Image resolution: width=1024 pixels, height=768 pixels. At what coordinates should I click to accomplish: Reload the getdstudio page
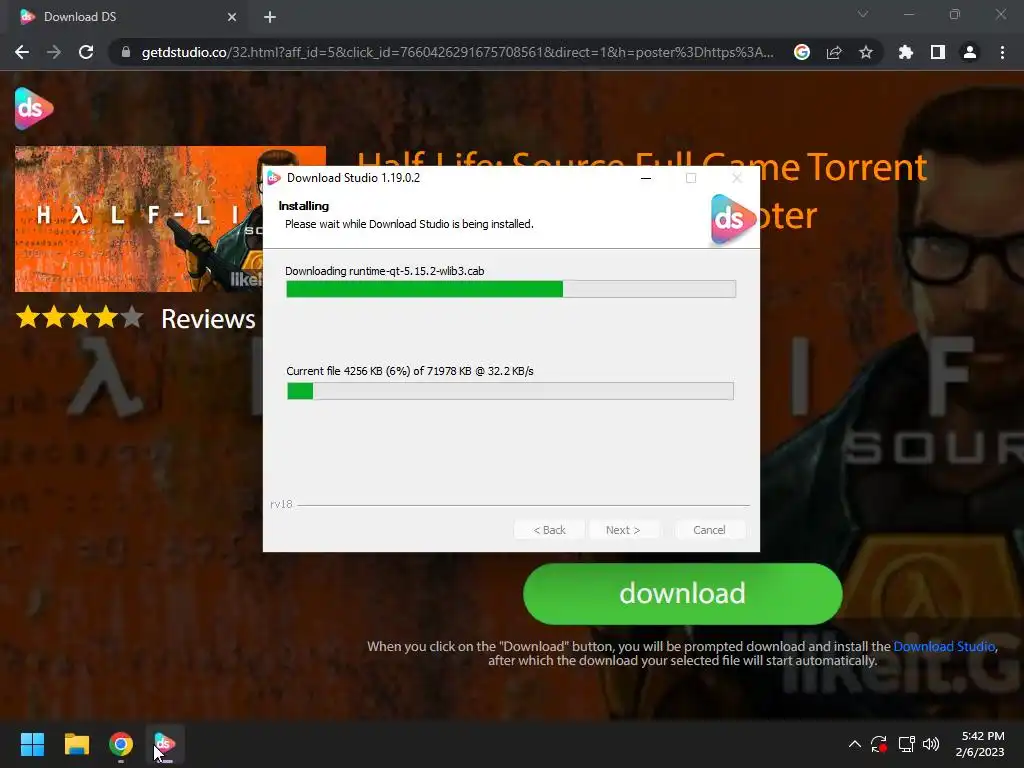pyautogui.click(x=86, y=52)
